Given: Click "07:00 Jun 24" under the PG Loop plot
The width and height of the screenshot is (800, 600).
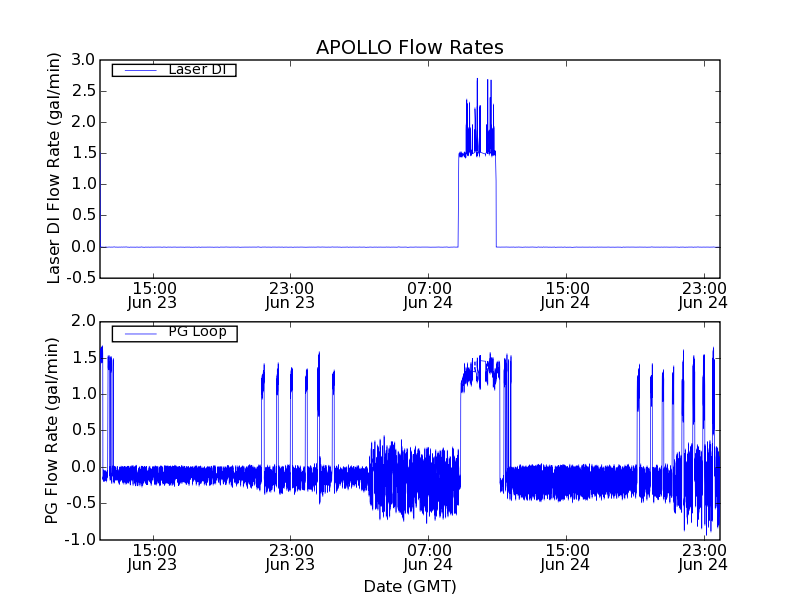Looking at the screenshot, I should [428, 558].
